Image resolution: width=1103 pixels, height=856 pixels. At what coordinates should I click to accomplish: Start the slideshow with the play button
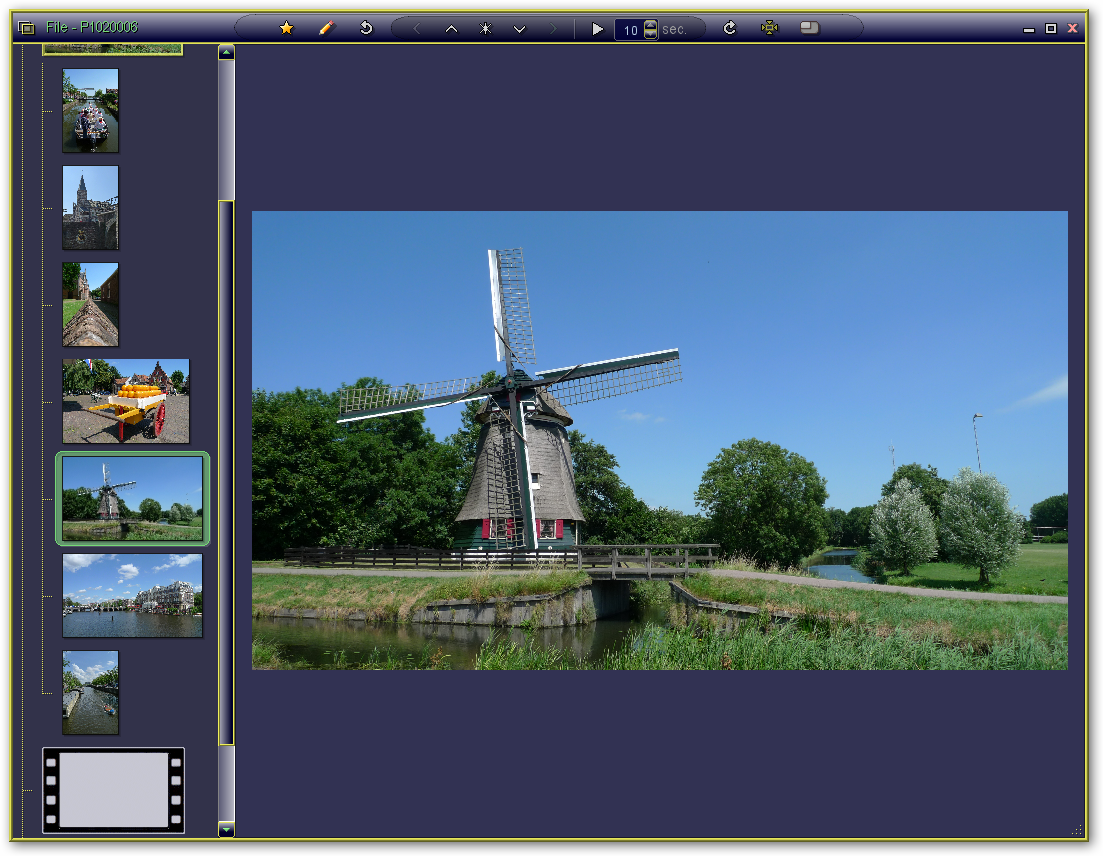(597, 29)
